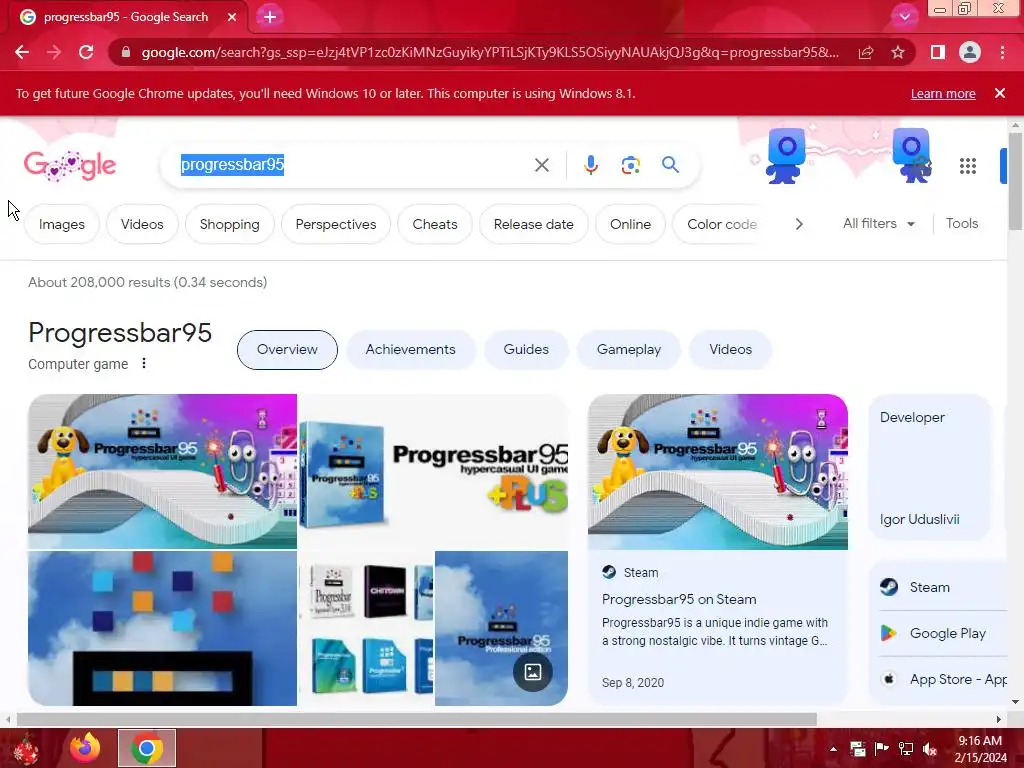Select the Cheats filter chip
This screenshot has height=768, width=1024.
tap(435, 224)
